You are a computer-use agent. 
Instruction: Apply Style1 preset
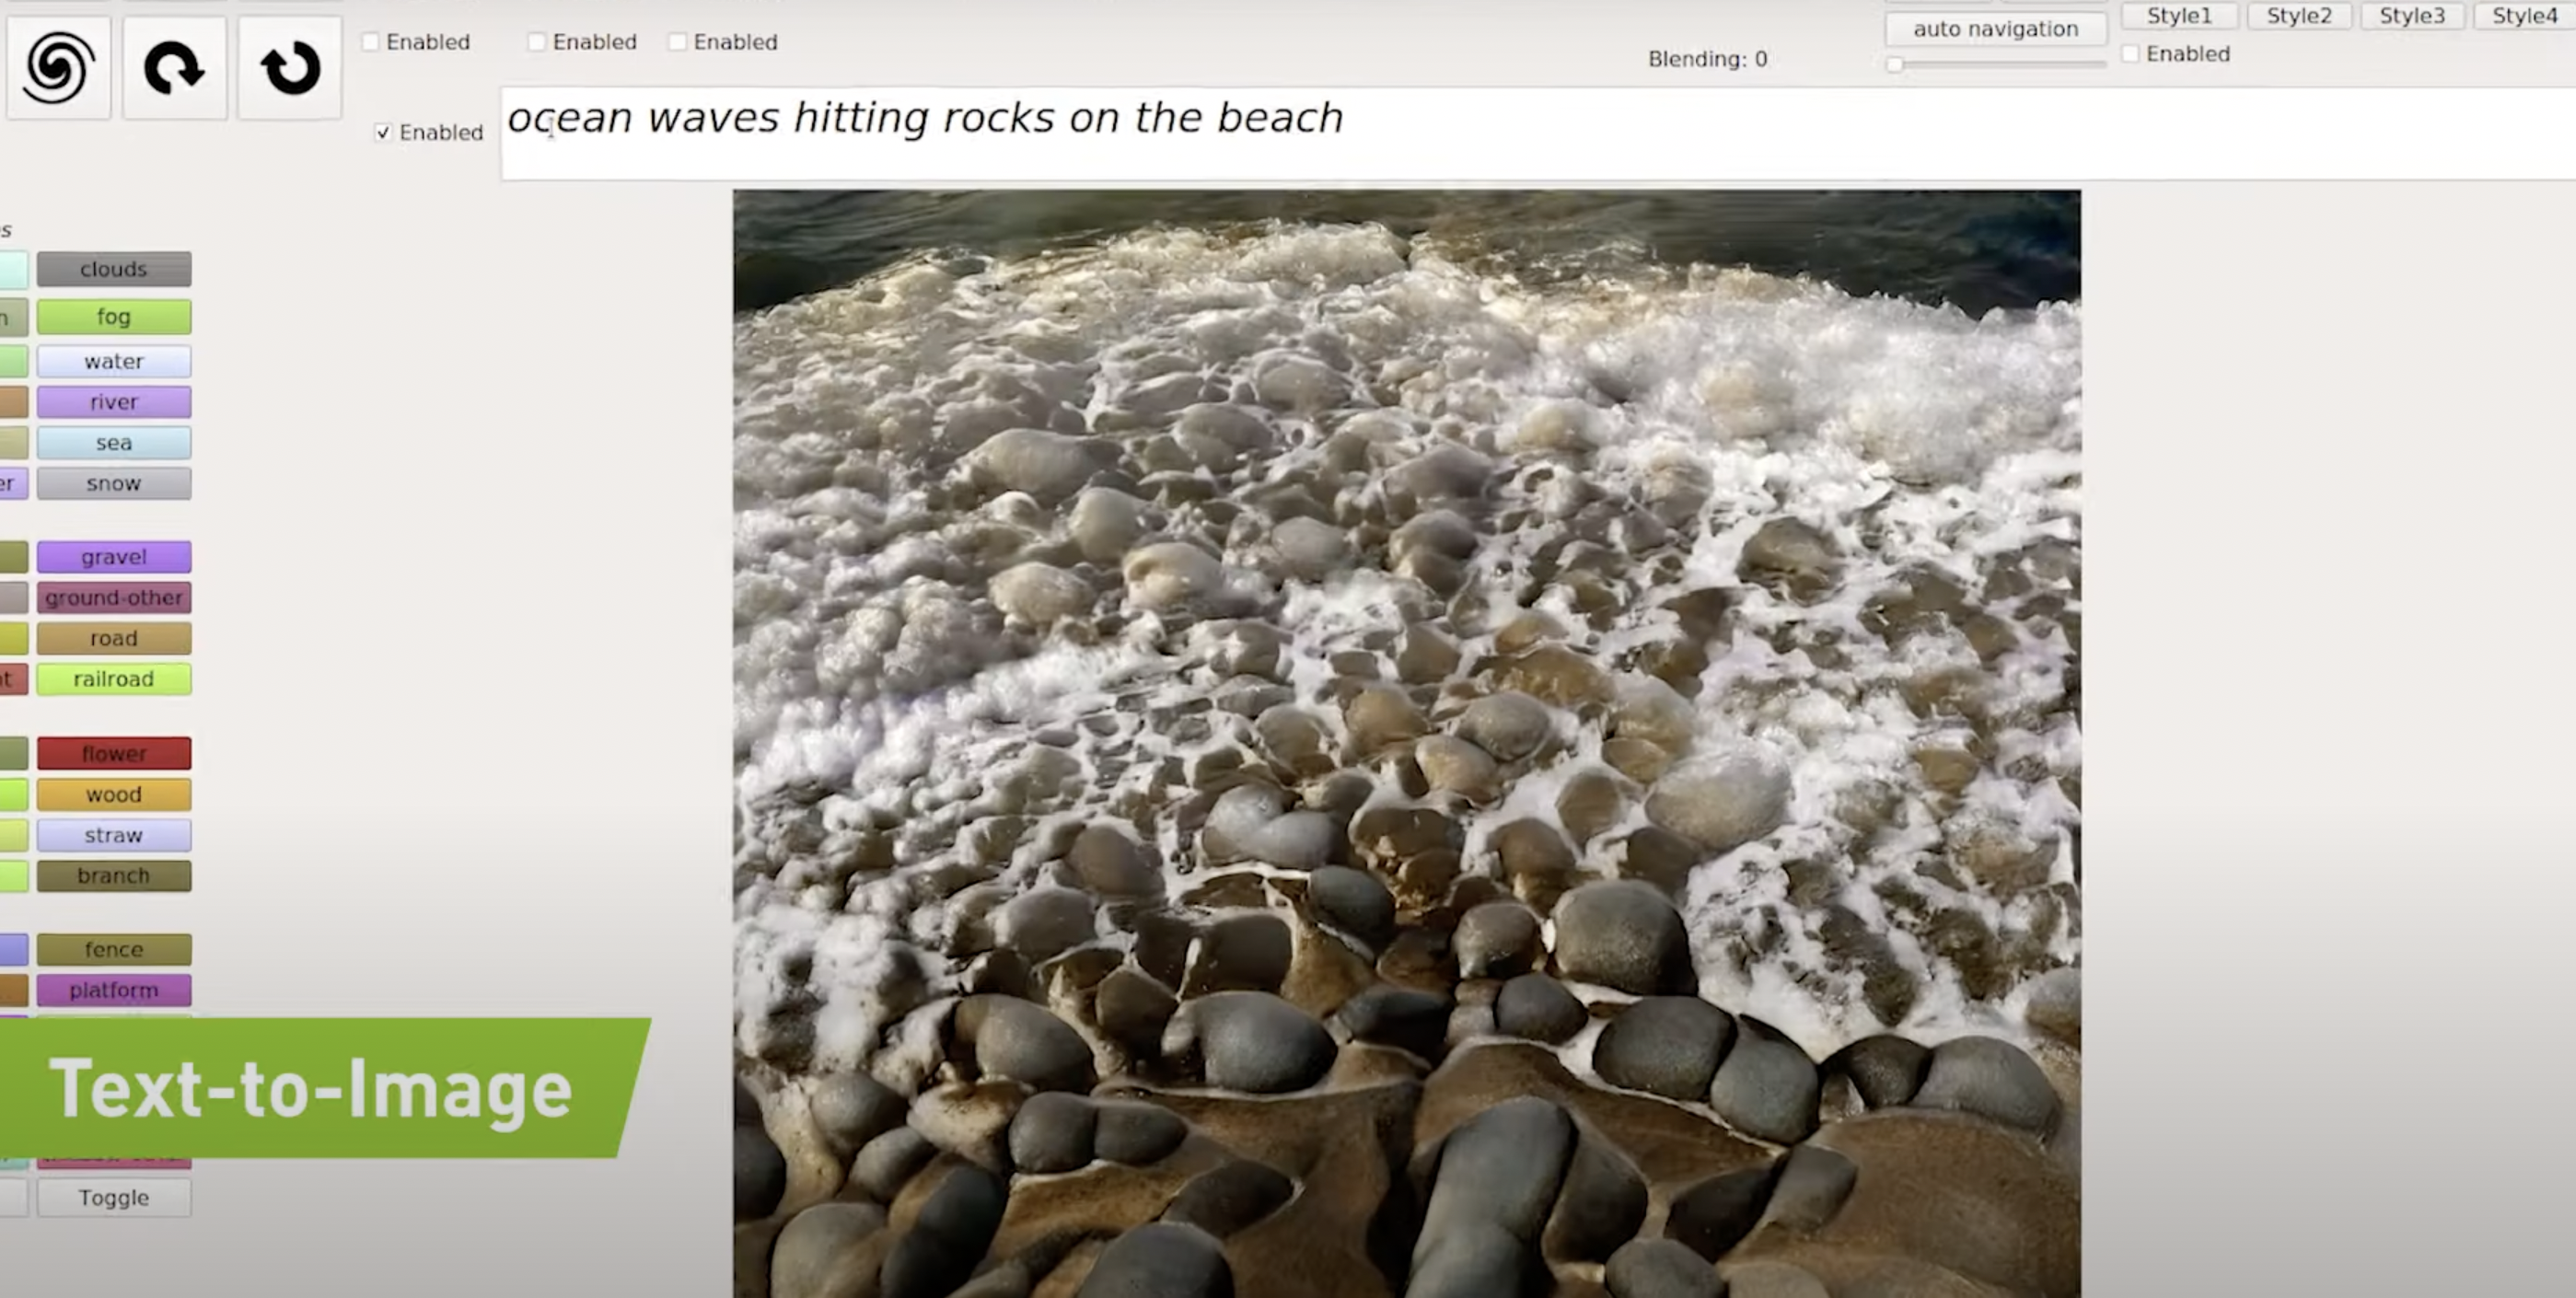coord(2179,16)
